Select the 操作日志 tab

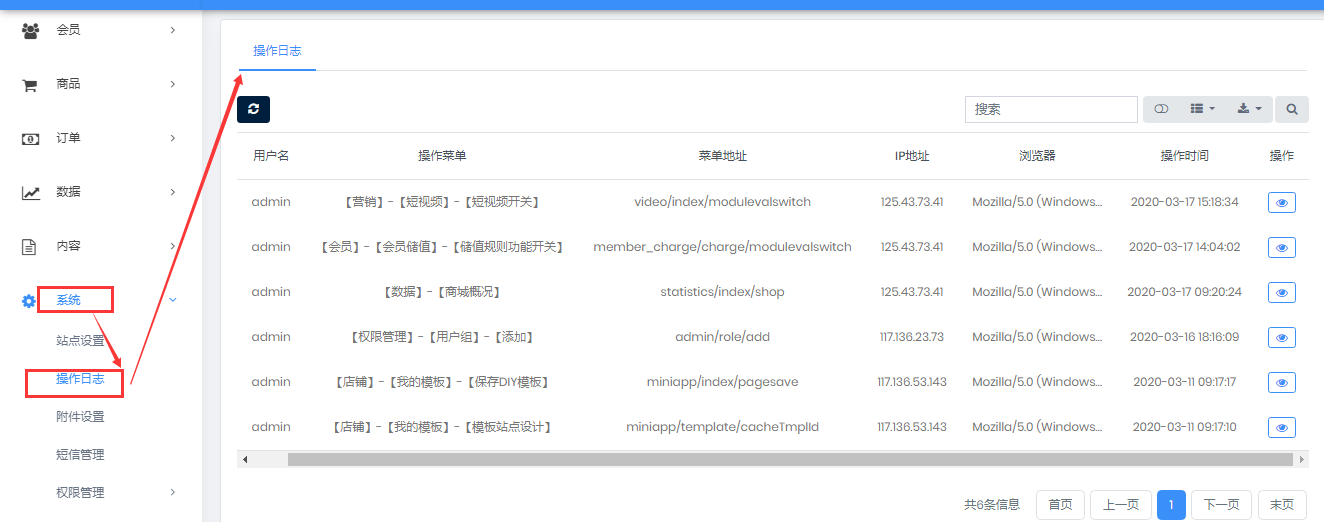(277, 51)
